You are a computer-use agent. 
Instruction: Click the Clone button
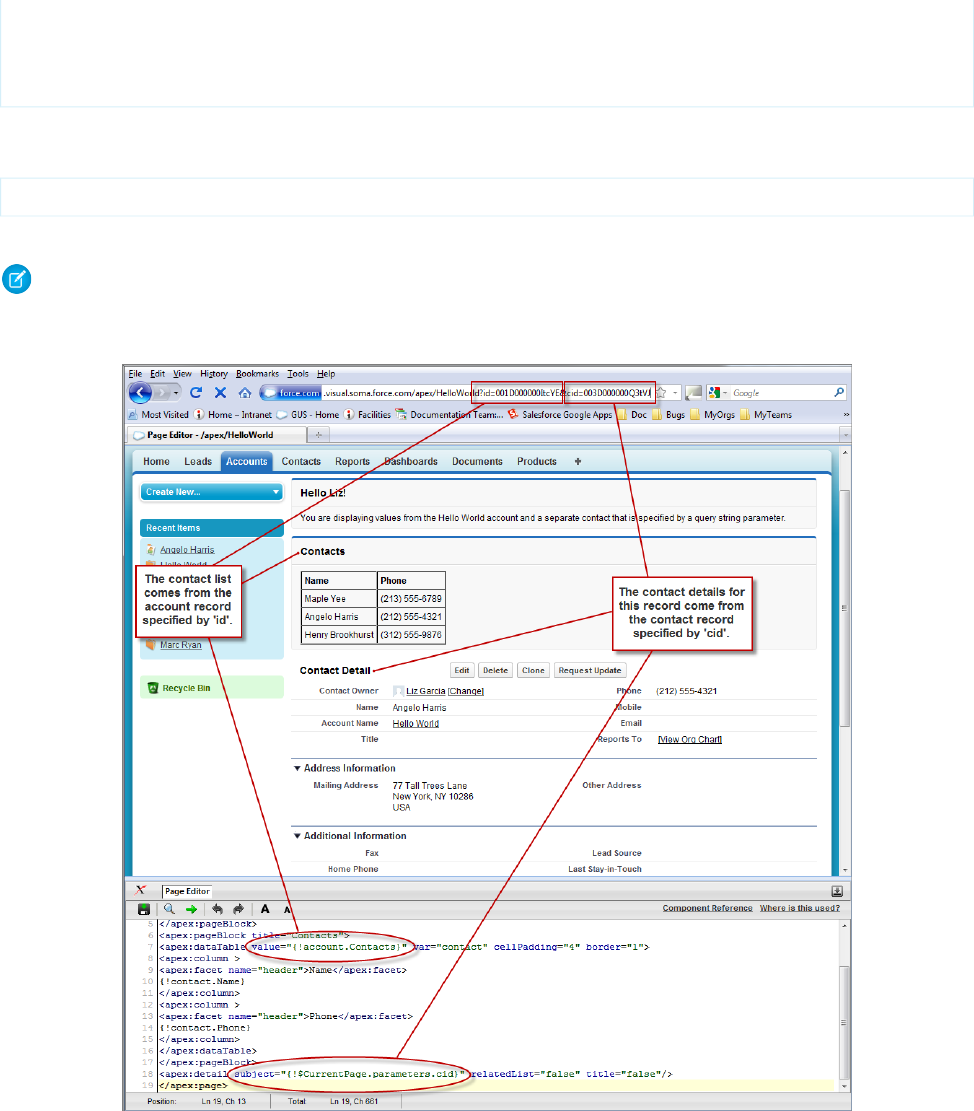533,670
